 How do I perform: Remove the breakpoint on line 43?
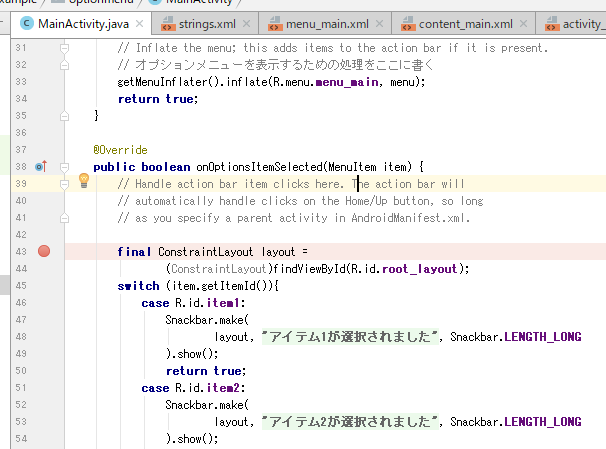tap(44, 251)
